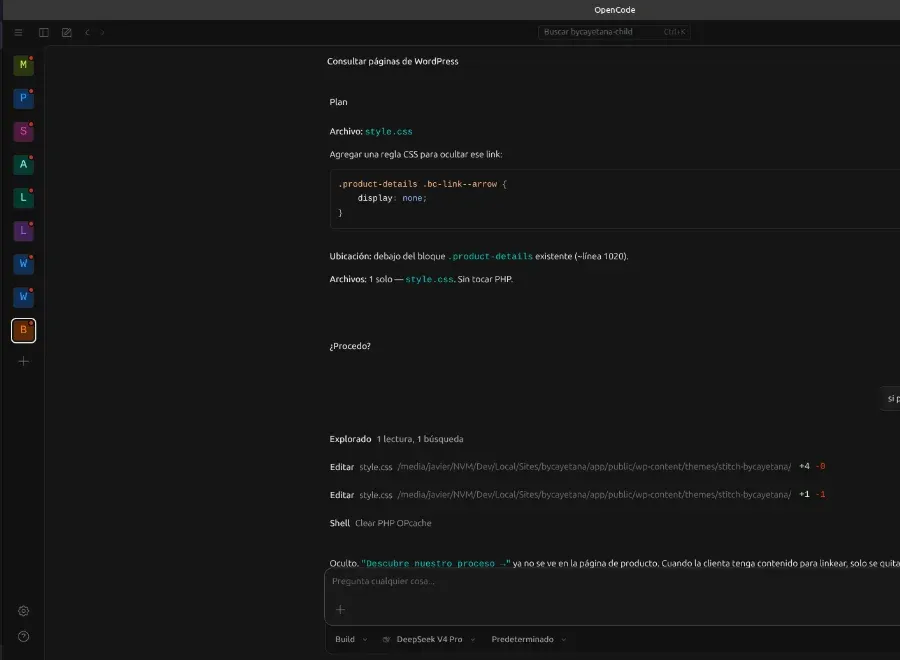Select the blue P project icon
900x660 pixels.
24,98
